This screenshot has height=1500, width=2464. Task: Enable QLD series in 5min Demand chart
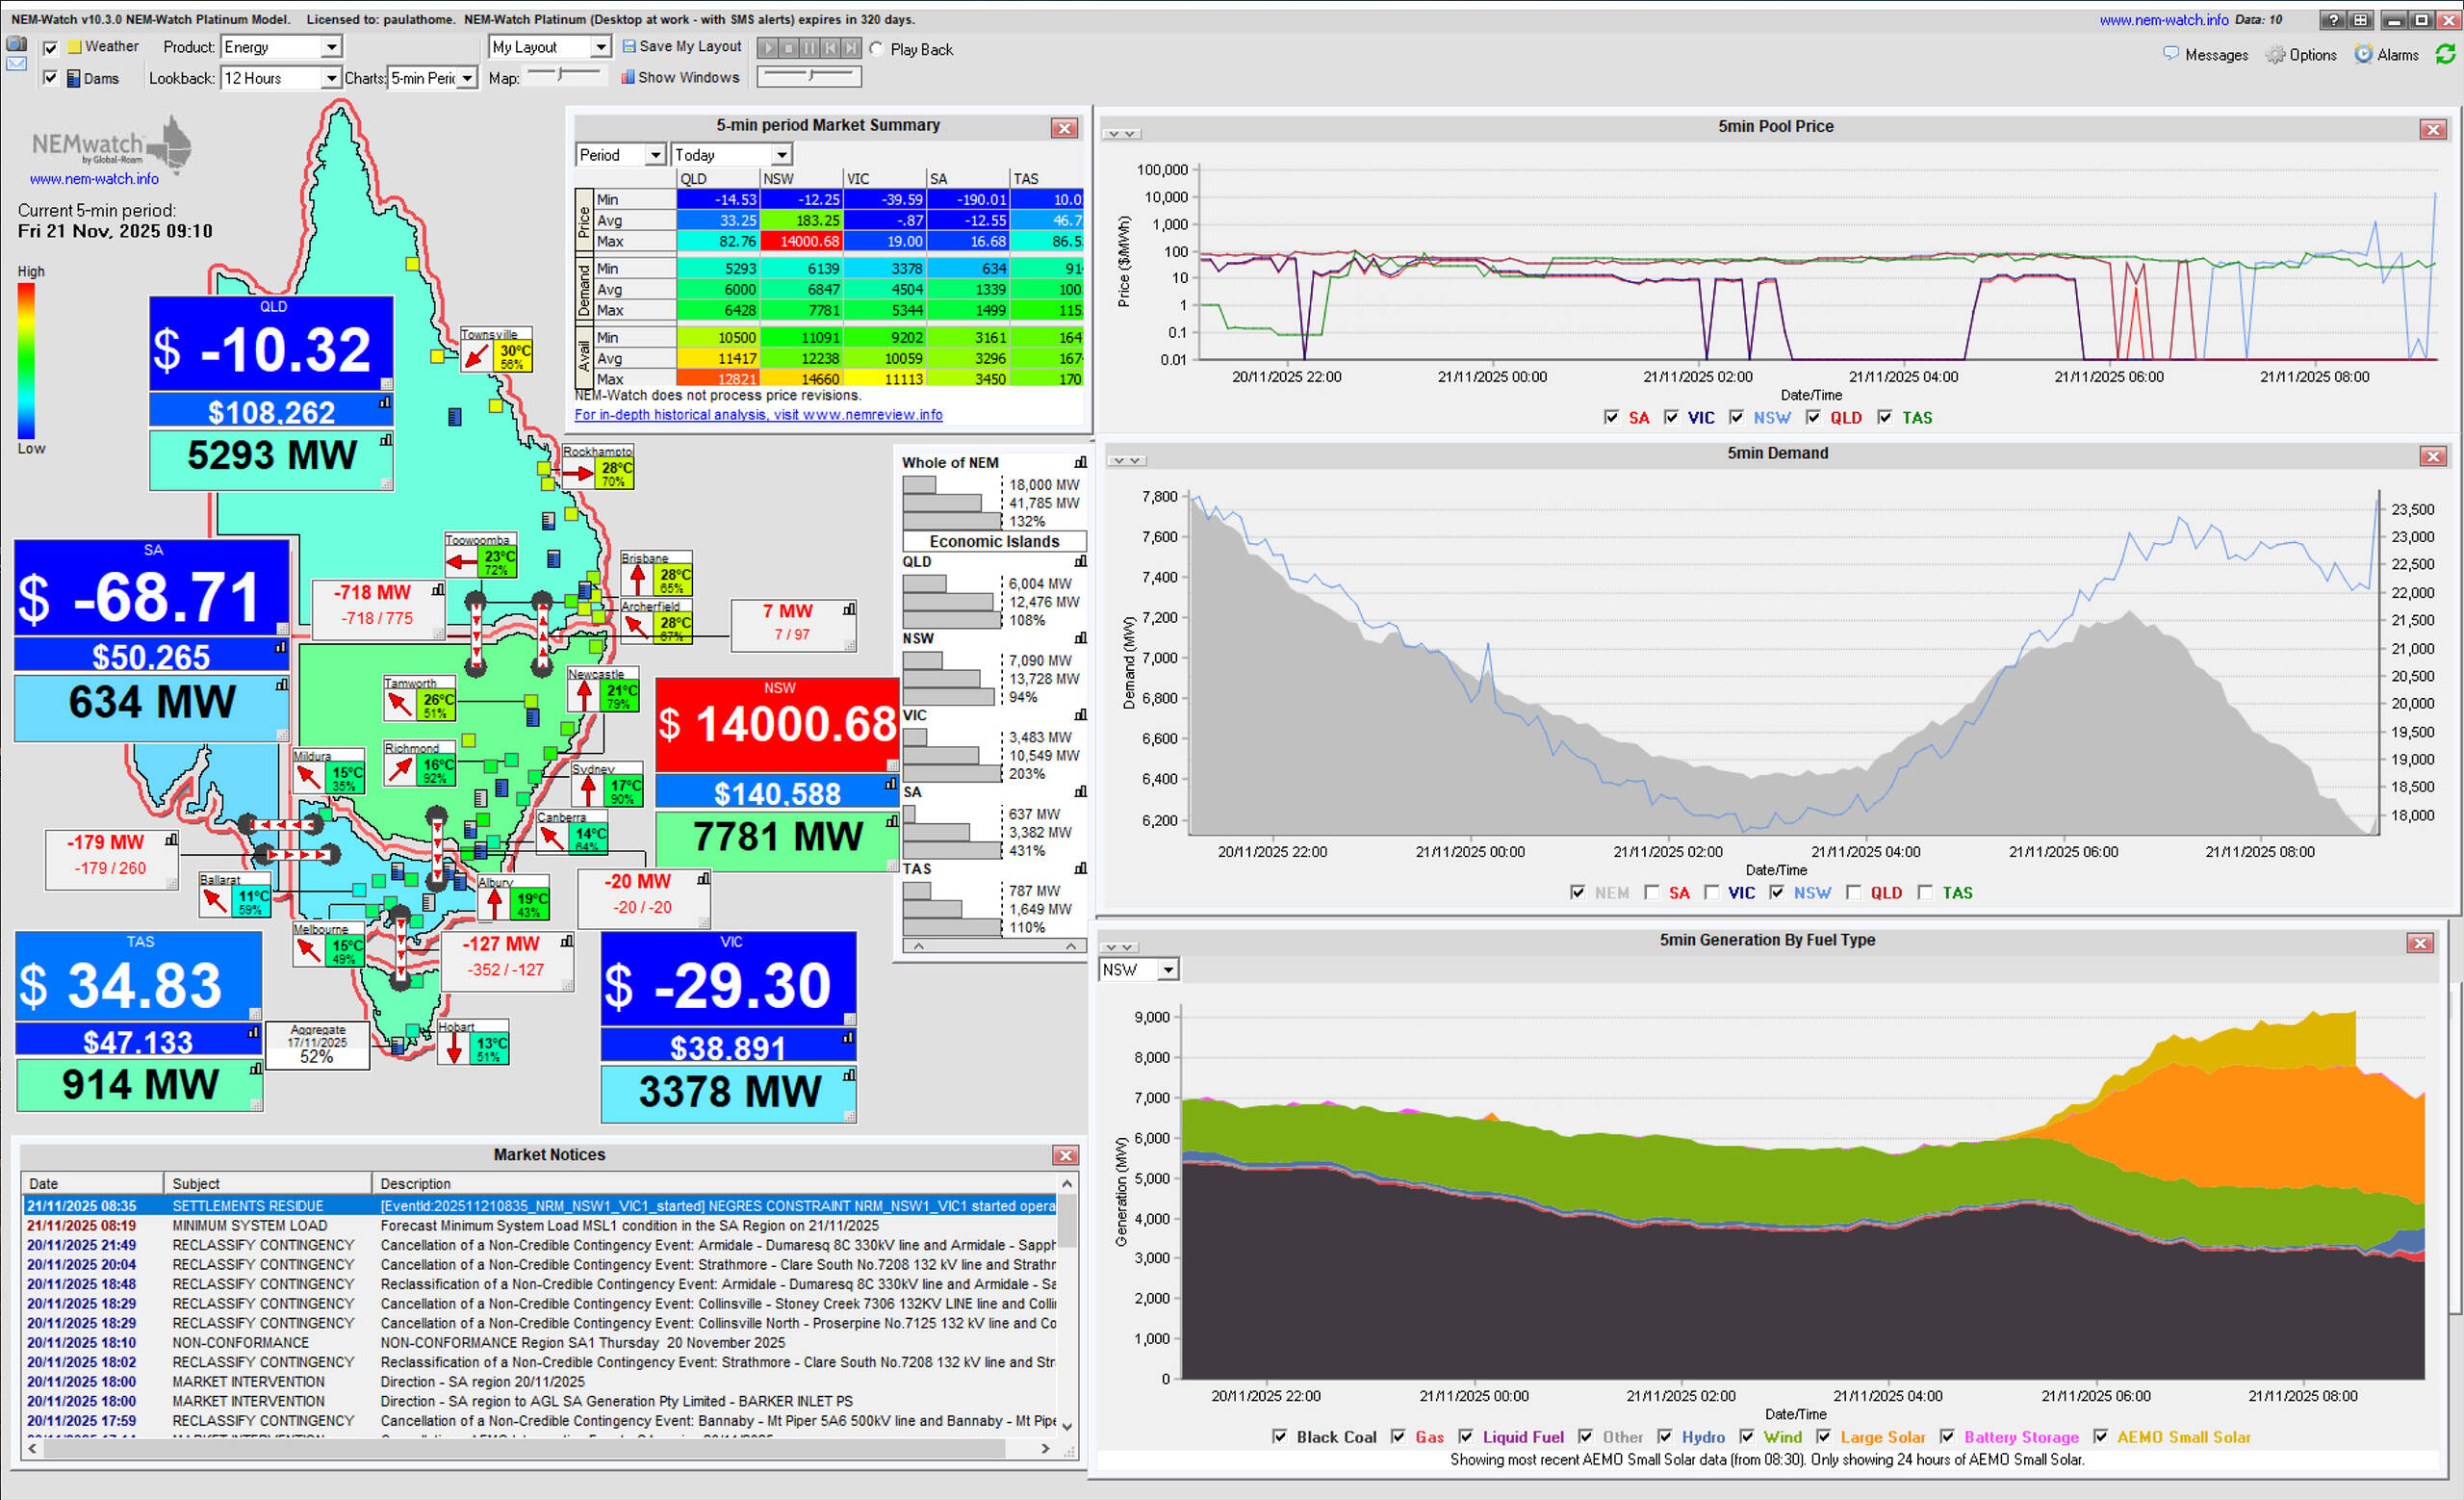click(x=1853, y=892)
